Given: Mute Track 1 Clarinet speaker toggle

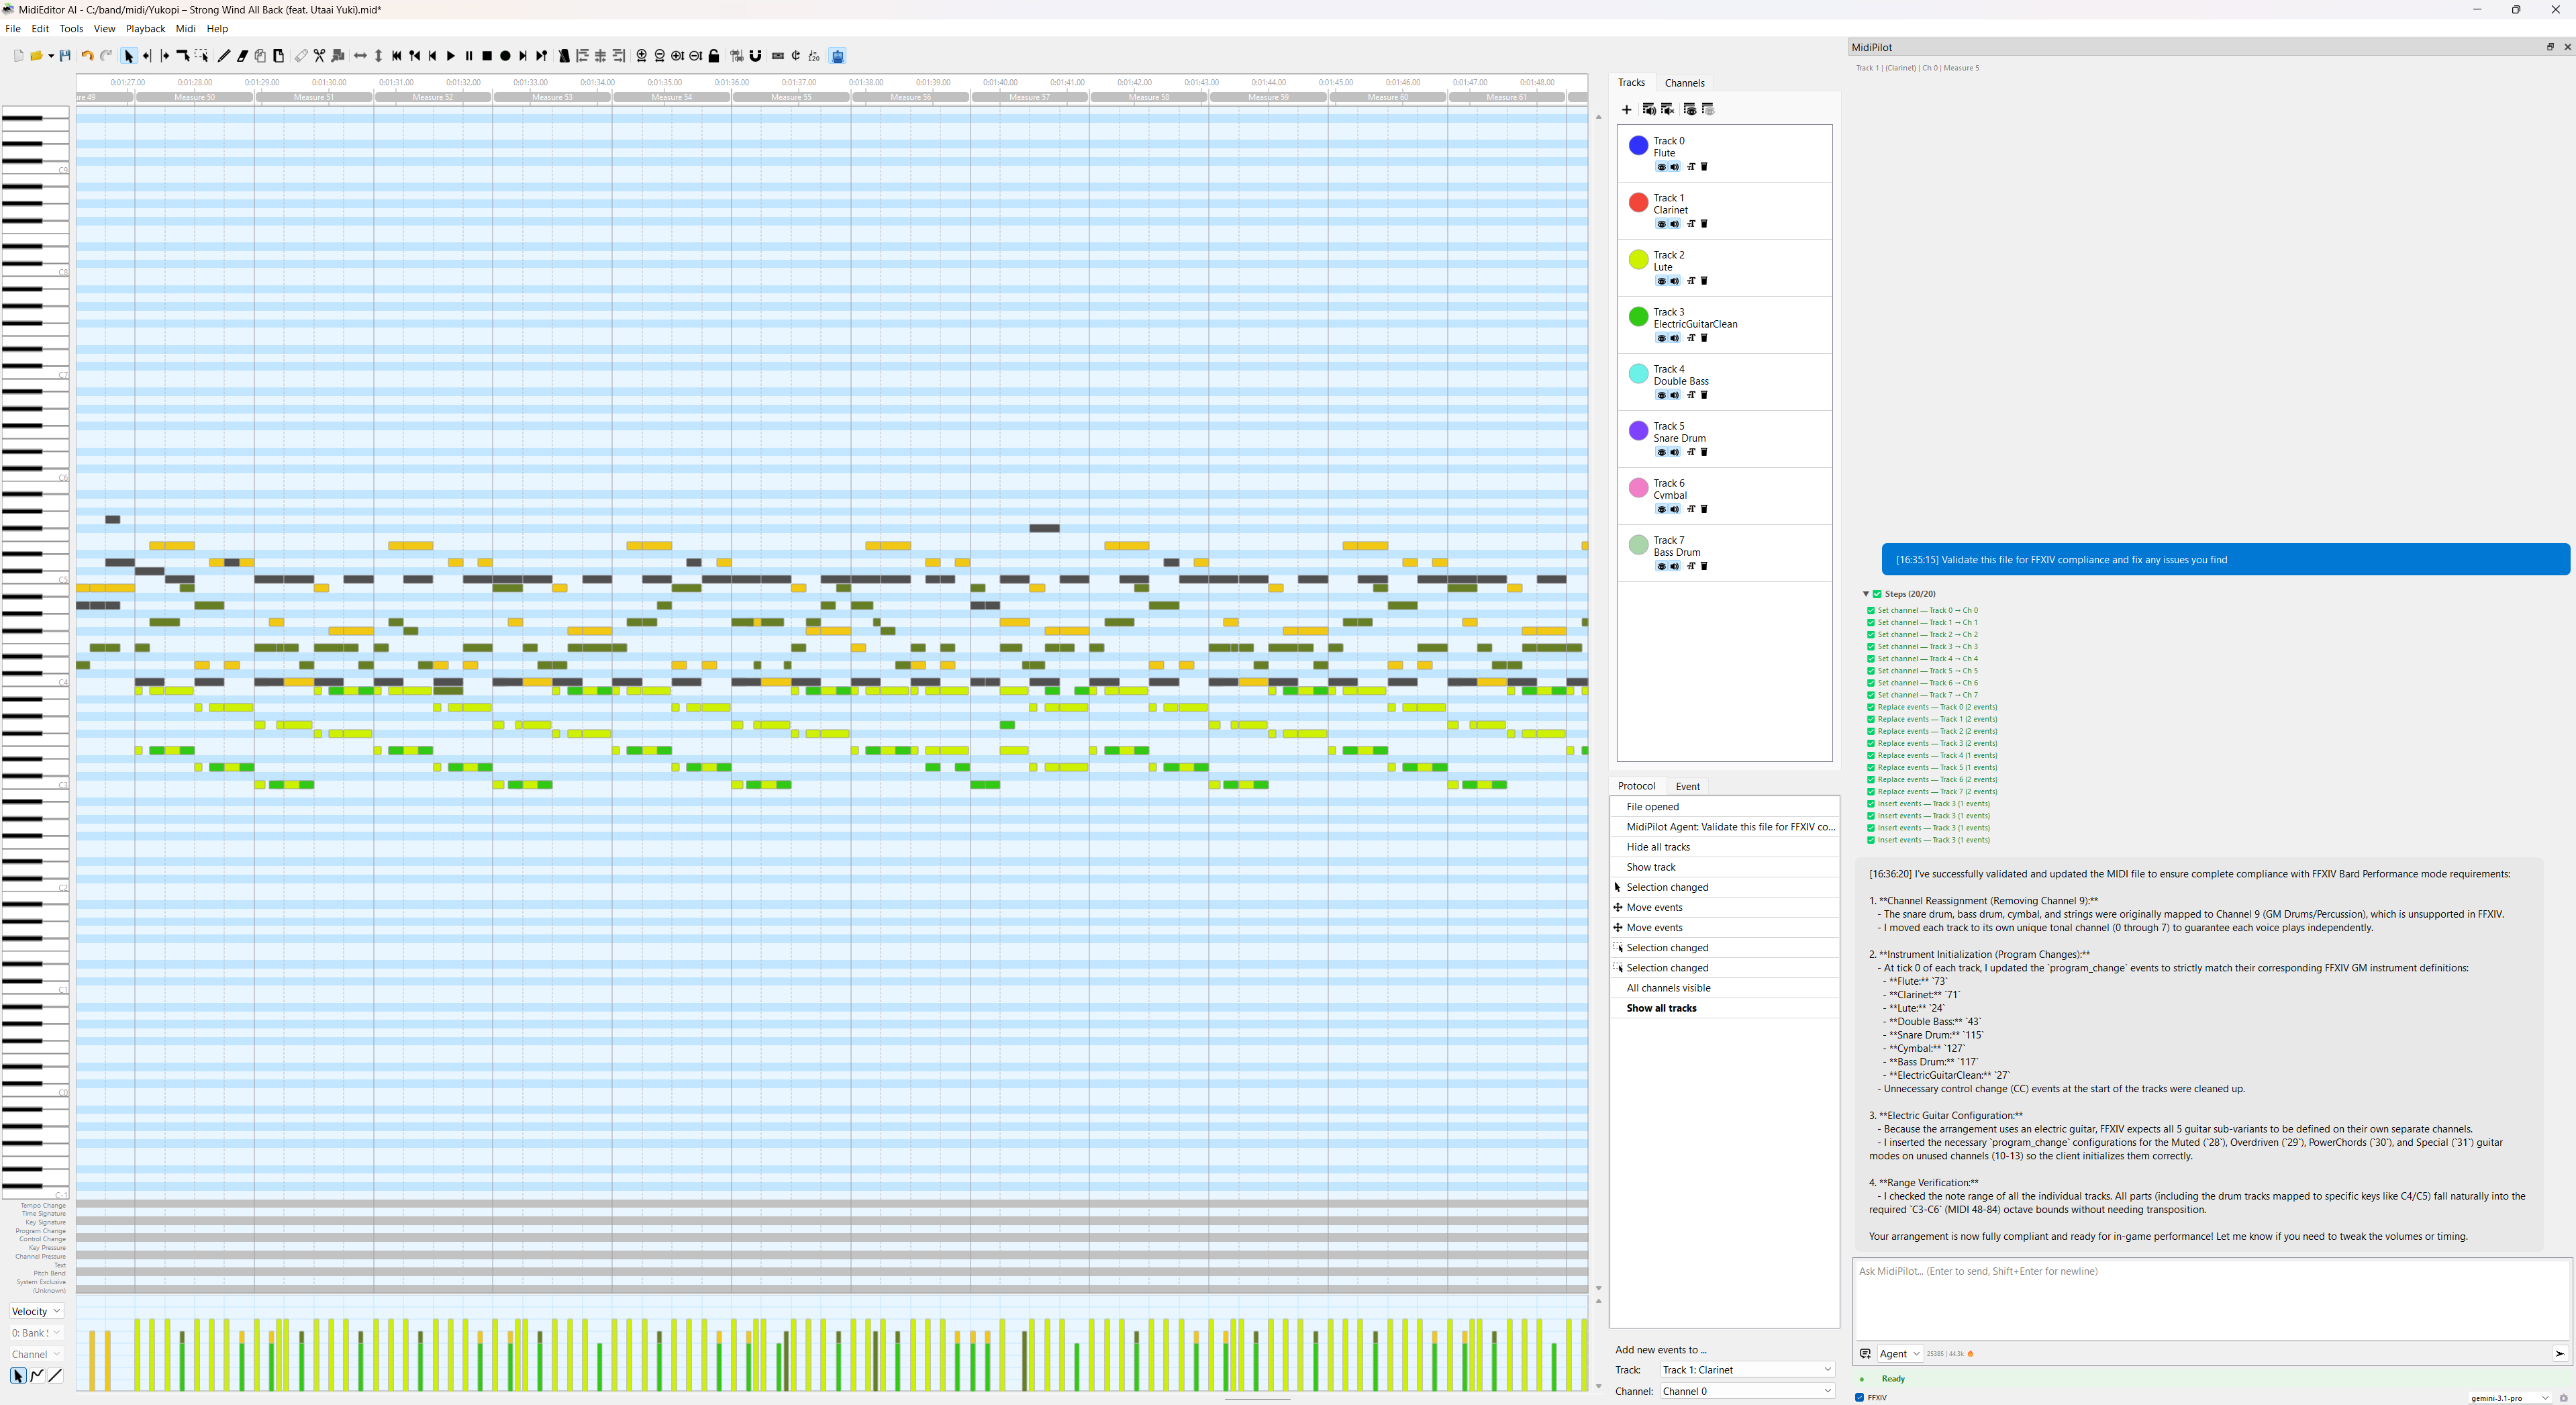Looking at the screenshot, I should point(1674,224).
